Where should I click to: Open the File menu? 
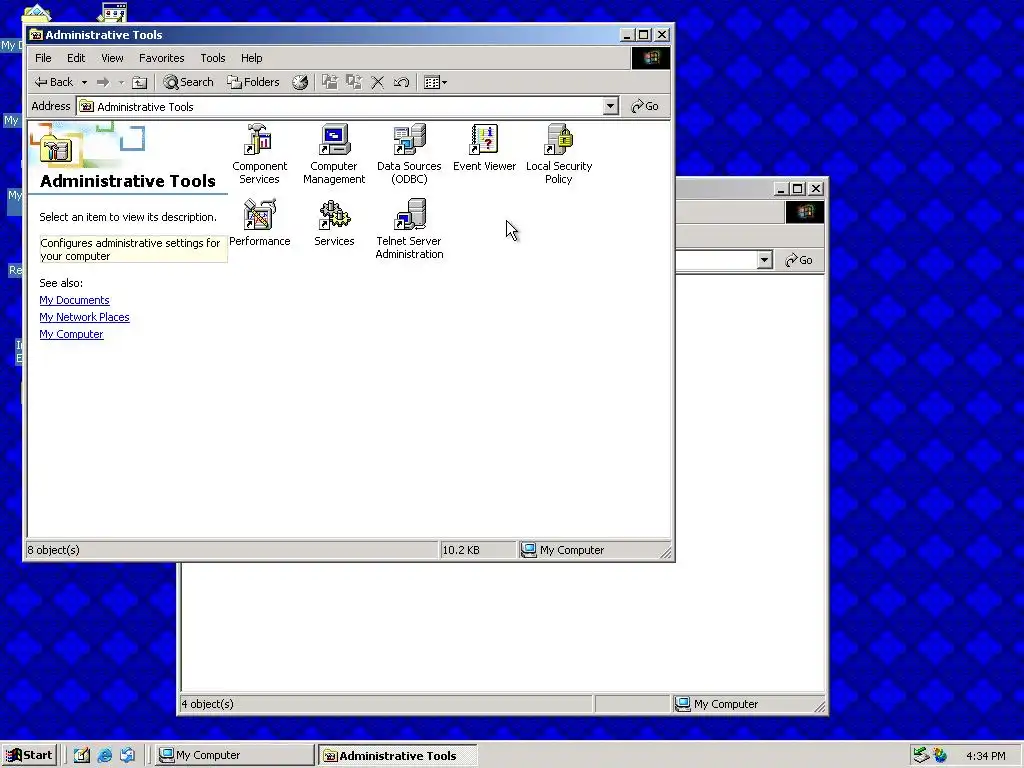[43, 58]
